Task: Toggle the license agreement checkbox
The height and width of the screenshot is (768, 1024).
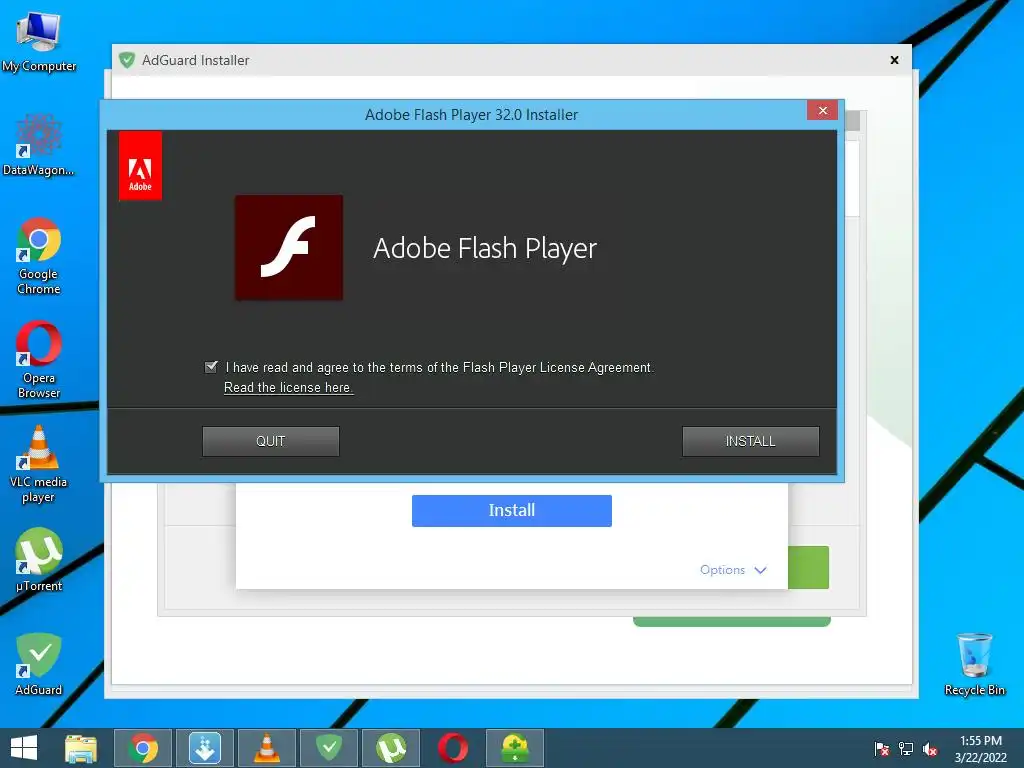Action: point(211,367)
